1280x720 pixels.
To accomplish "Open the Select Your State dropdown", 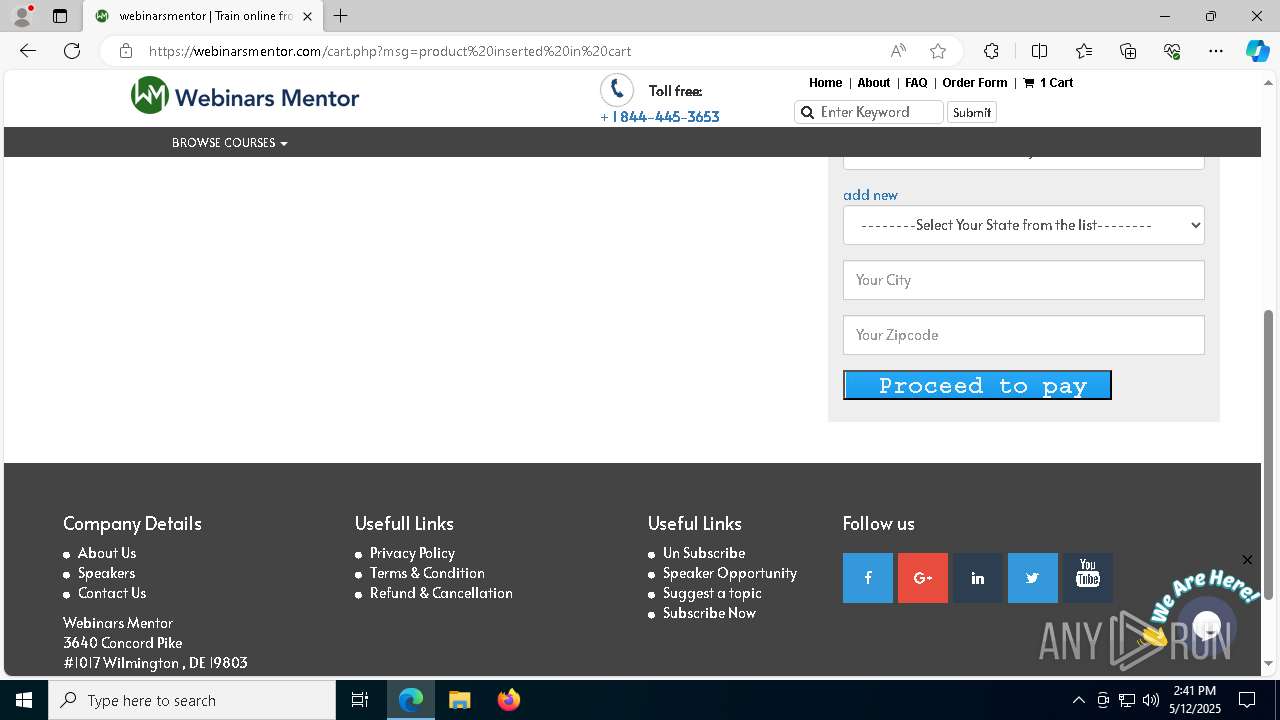I will point(1023,225).
